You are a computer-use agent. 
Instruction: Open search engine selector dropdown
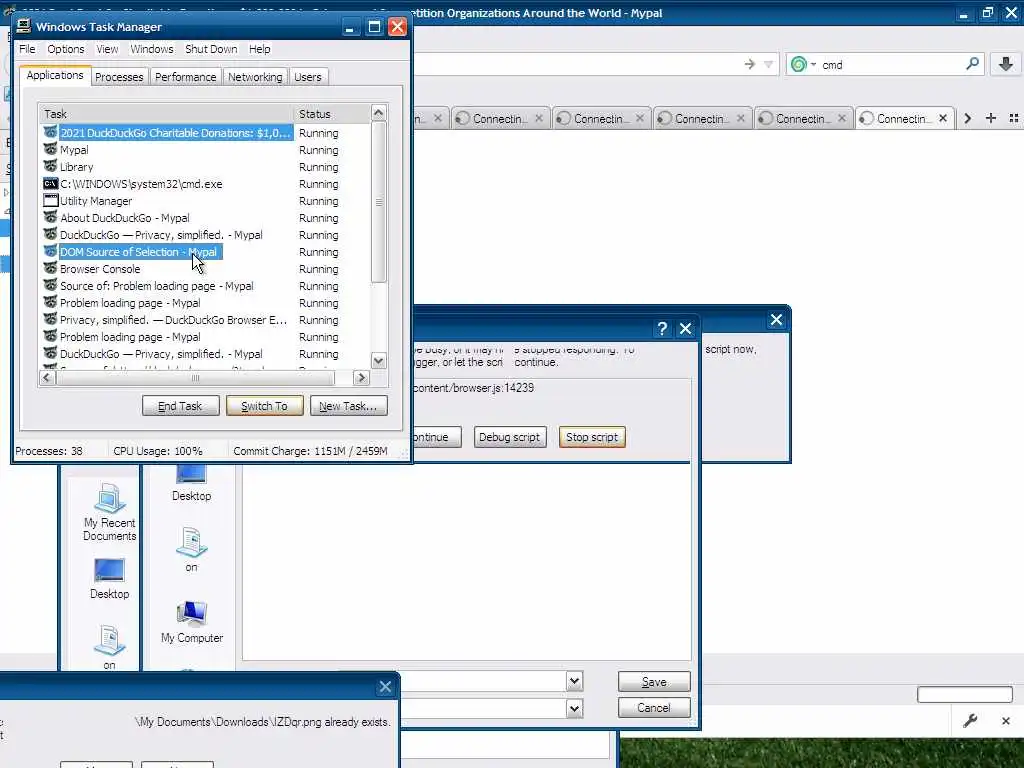click(x=803, y=64)
